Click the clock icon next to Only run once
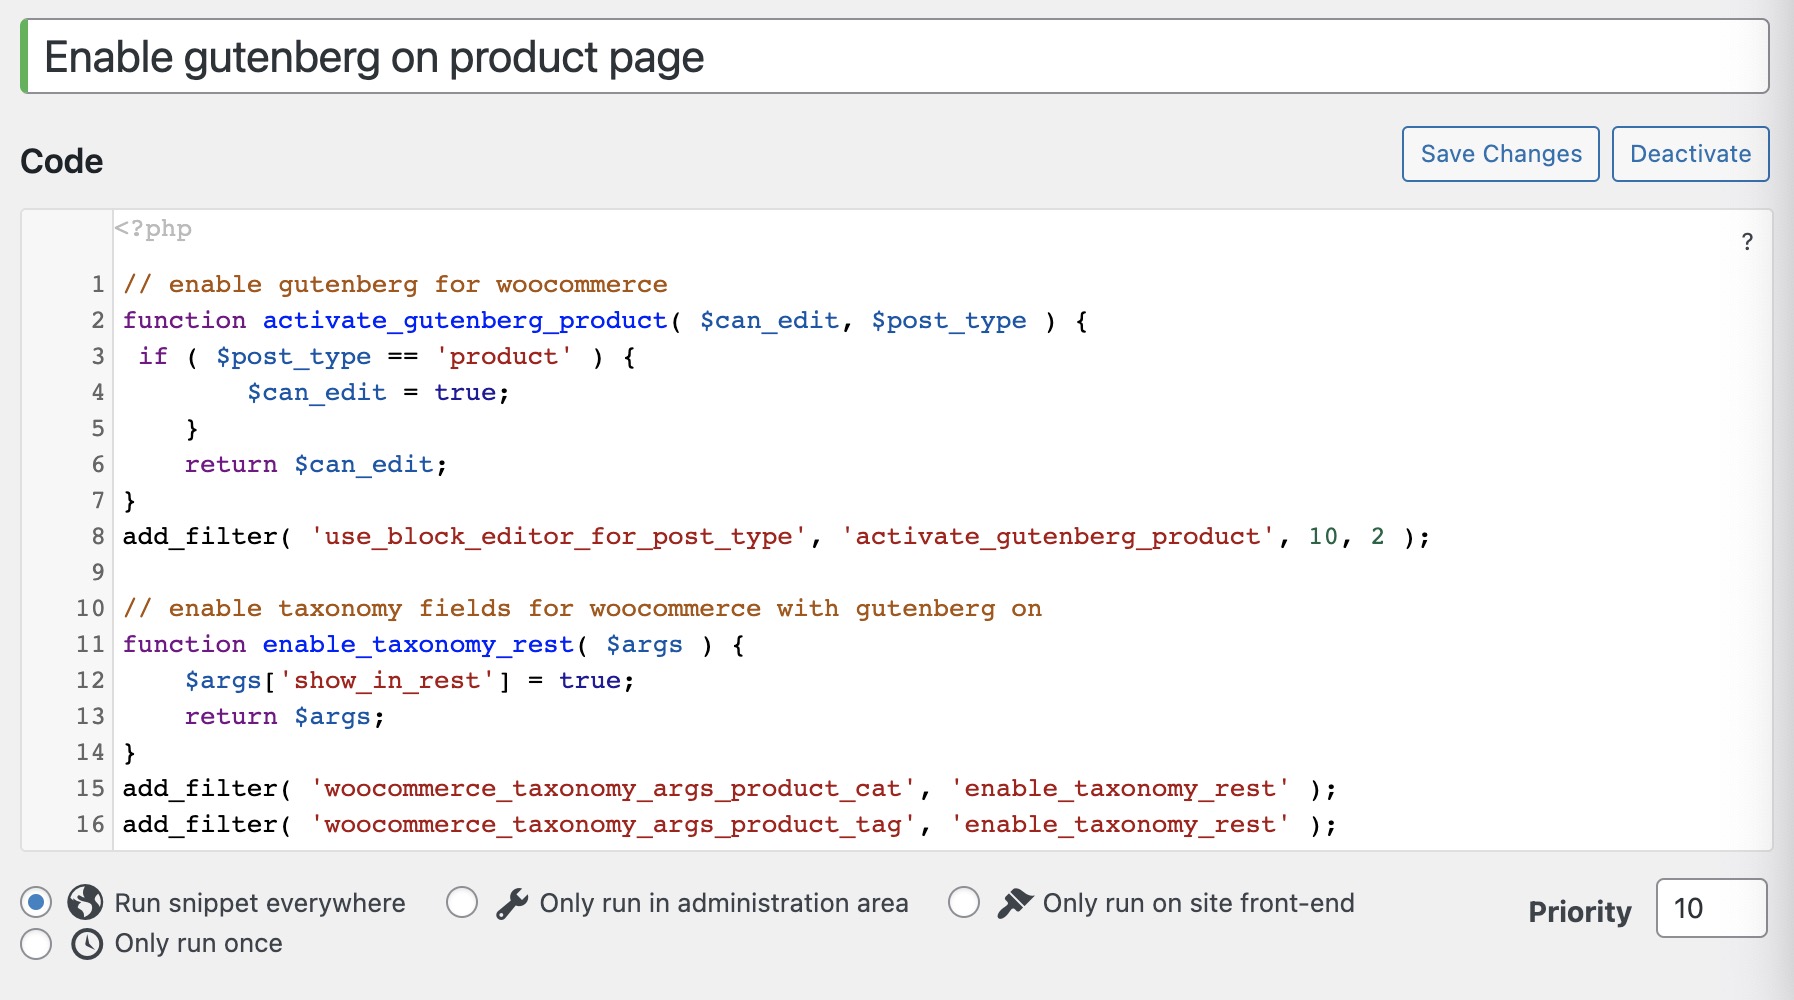The height and width of the screenshot is (1000, 1794). [85, 943]
